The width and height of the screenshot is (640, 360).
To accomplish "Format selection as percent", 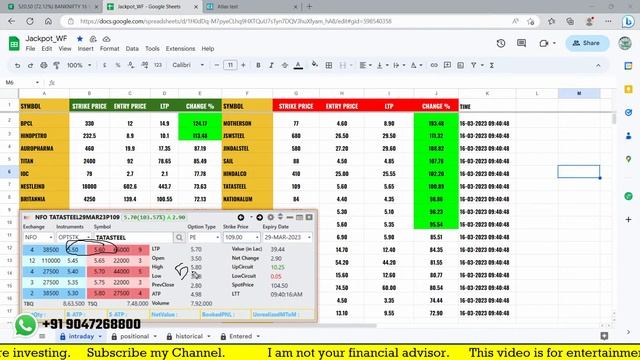I will click(118, 65).
